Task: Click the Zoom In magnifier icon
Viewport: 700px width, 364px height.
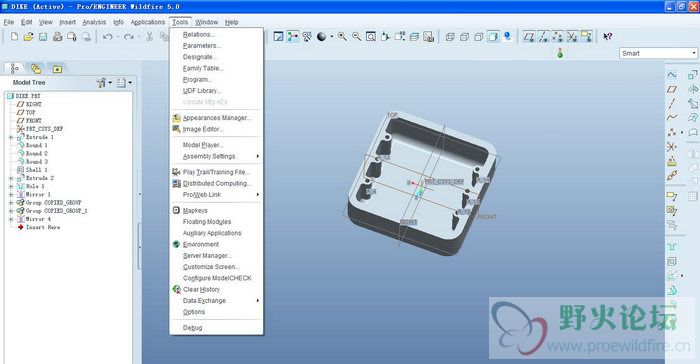Action: [342, 37]
